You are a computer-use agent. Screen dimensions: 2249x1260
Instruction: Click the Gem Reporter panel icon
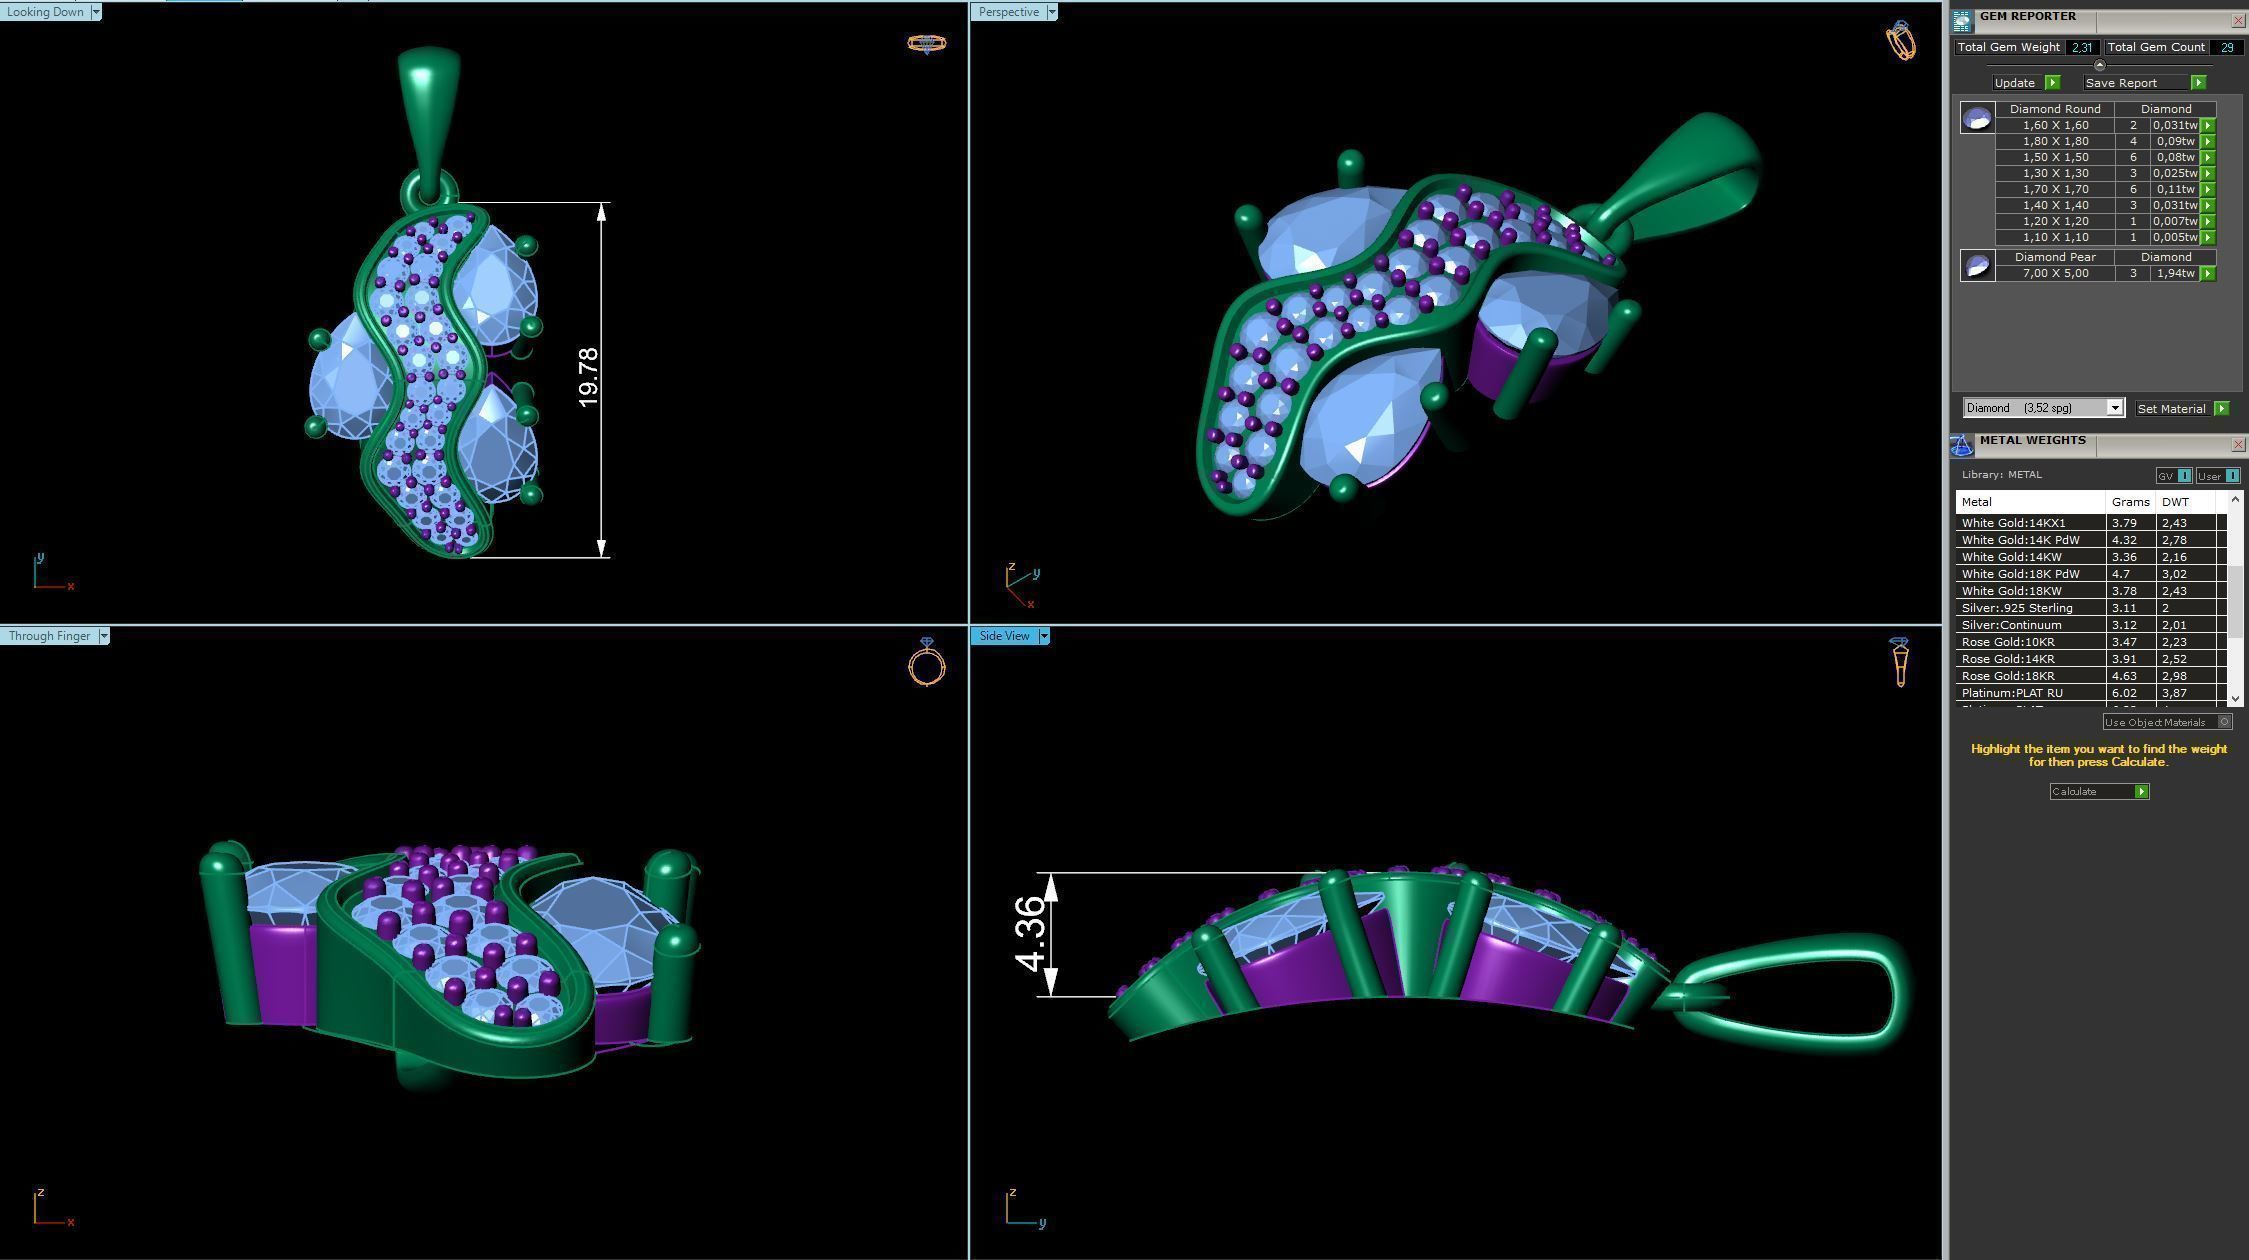point(1962,19)
